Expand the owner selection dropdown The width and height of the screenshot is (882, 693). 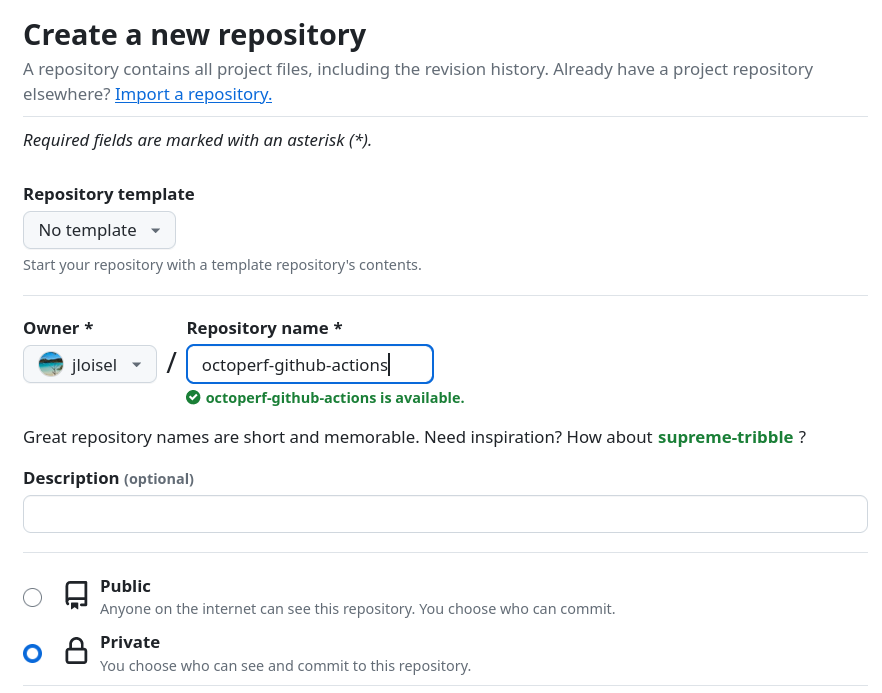click(x=90, y=363)
